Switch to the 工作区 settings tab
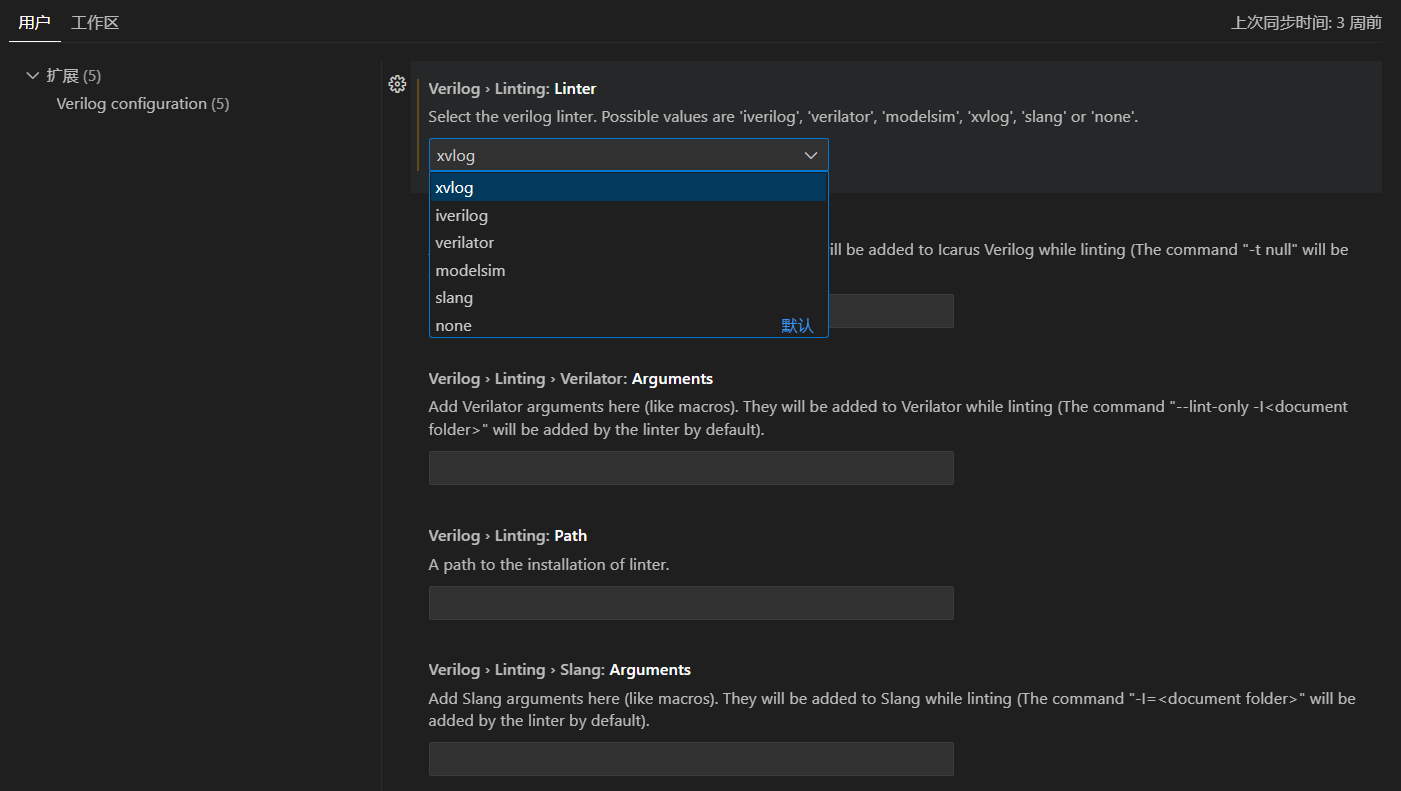 click(x=95, y=22)
